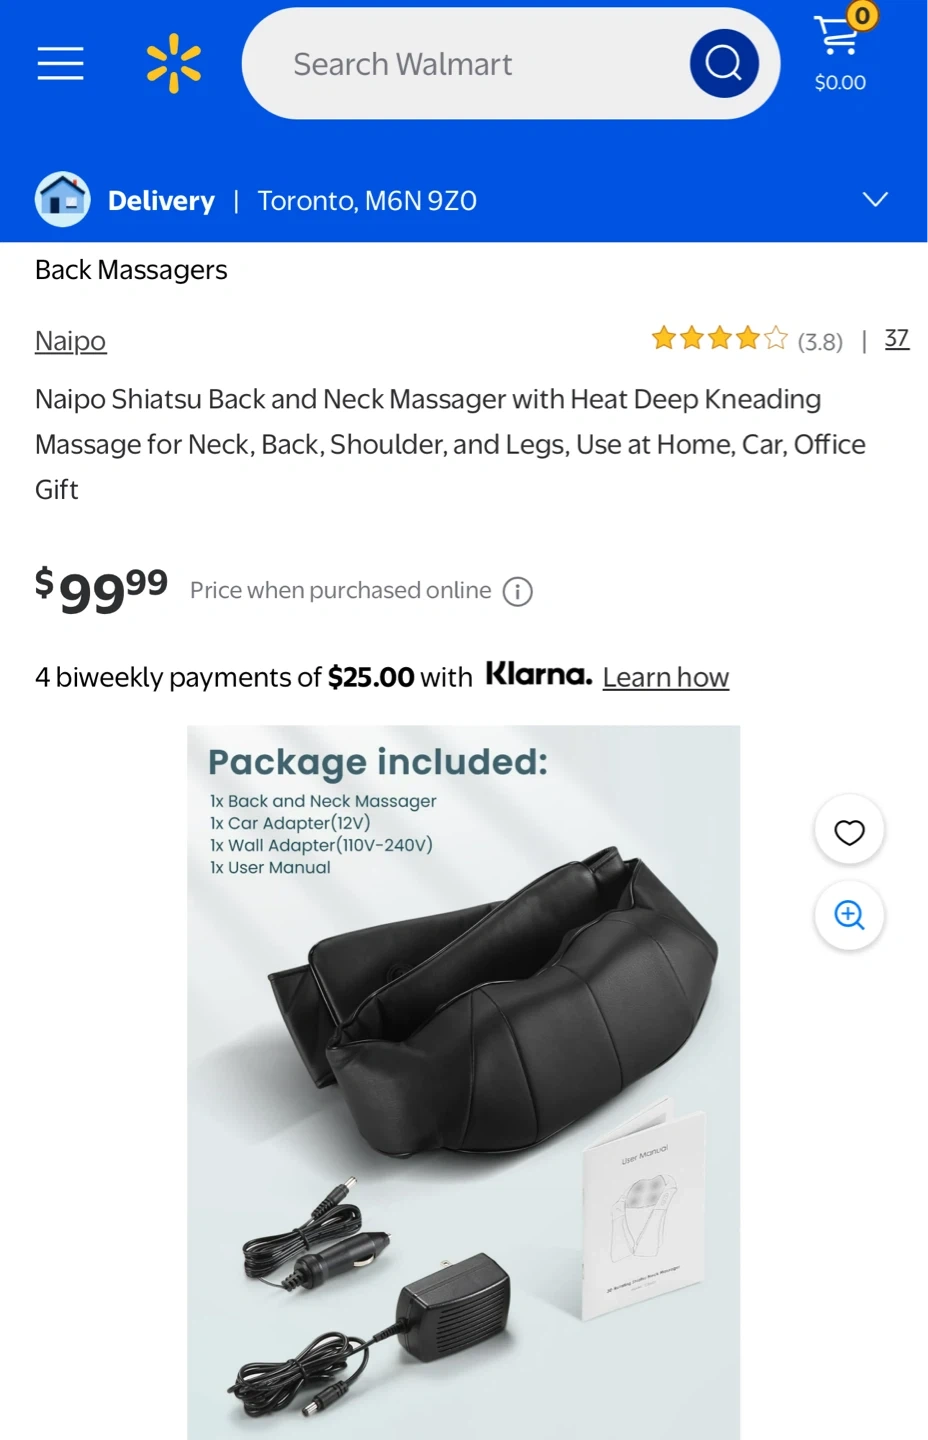
Task: Go to Back Massagers category
Action: point(131,270)
